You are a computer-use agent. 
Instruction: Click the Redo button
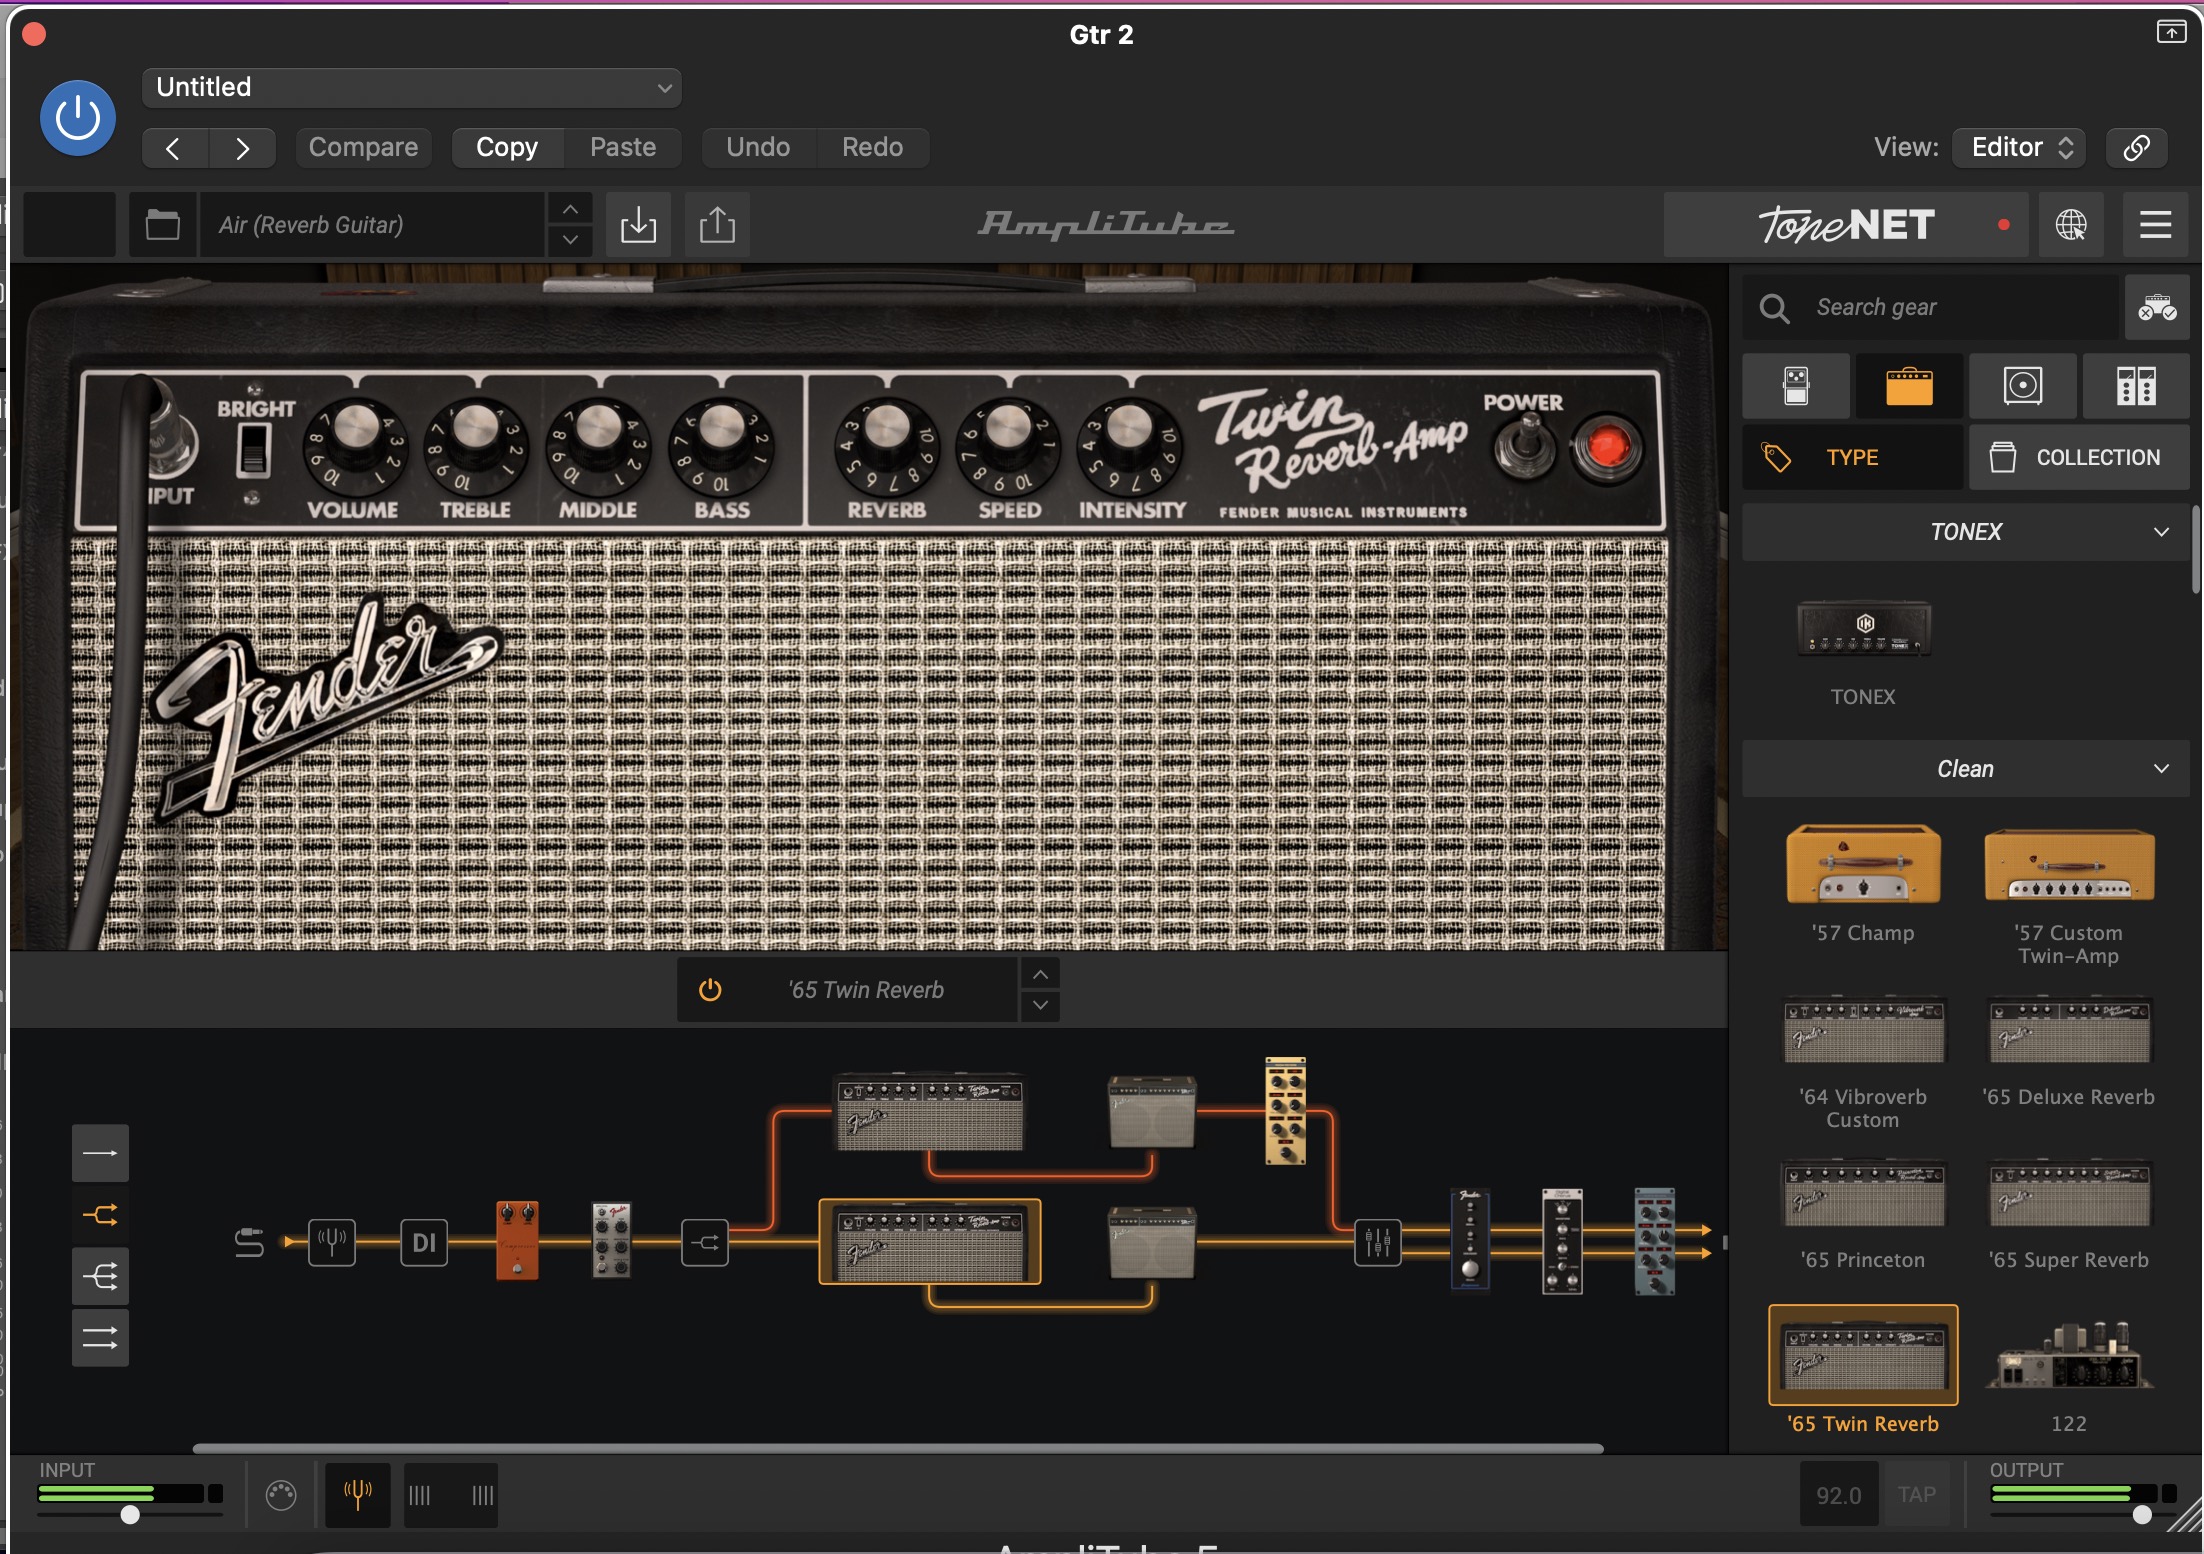click(x=872, y=148)
